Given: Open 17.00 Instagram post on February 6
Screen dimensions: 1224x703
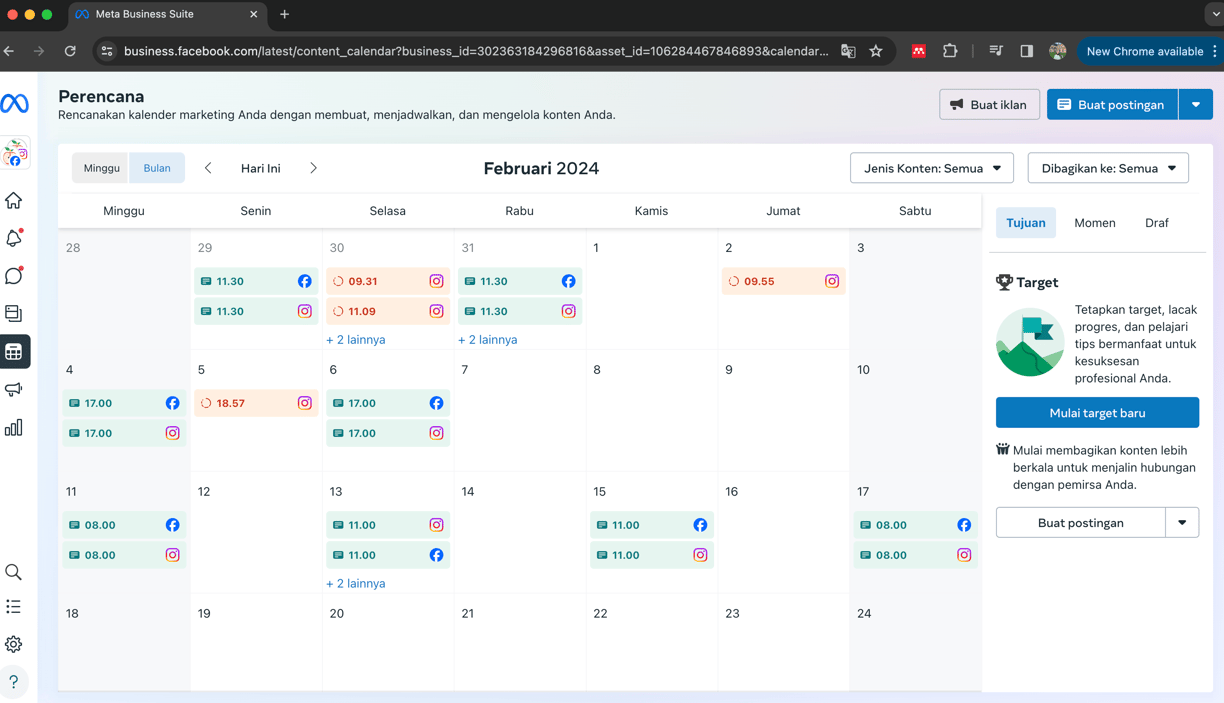Looking at the screenshot, I should (x=388, y=433).
